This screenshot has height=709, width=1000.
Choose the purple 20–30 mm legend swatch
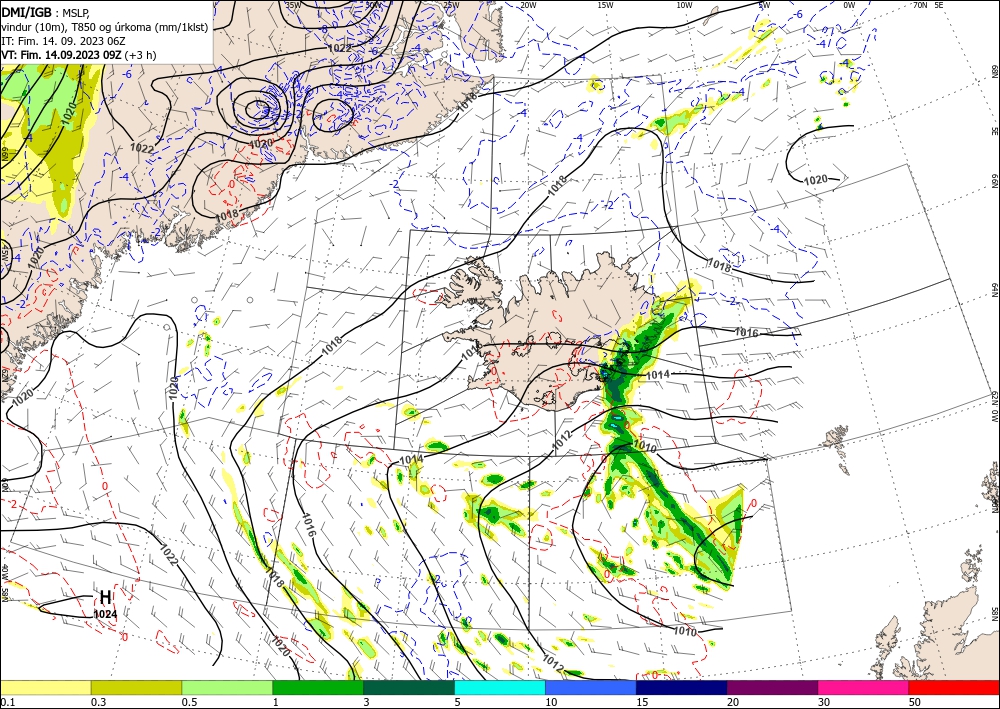(x=772, y=687)
